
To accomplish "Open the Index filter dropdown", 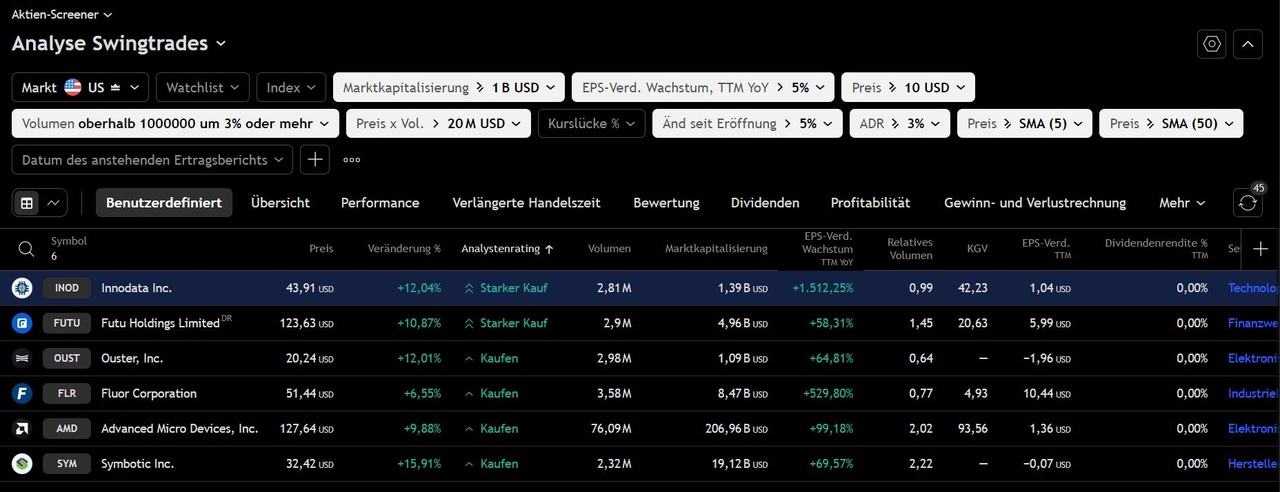I will click(291, 87).
